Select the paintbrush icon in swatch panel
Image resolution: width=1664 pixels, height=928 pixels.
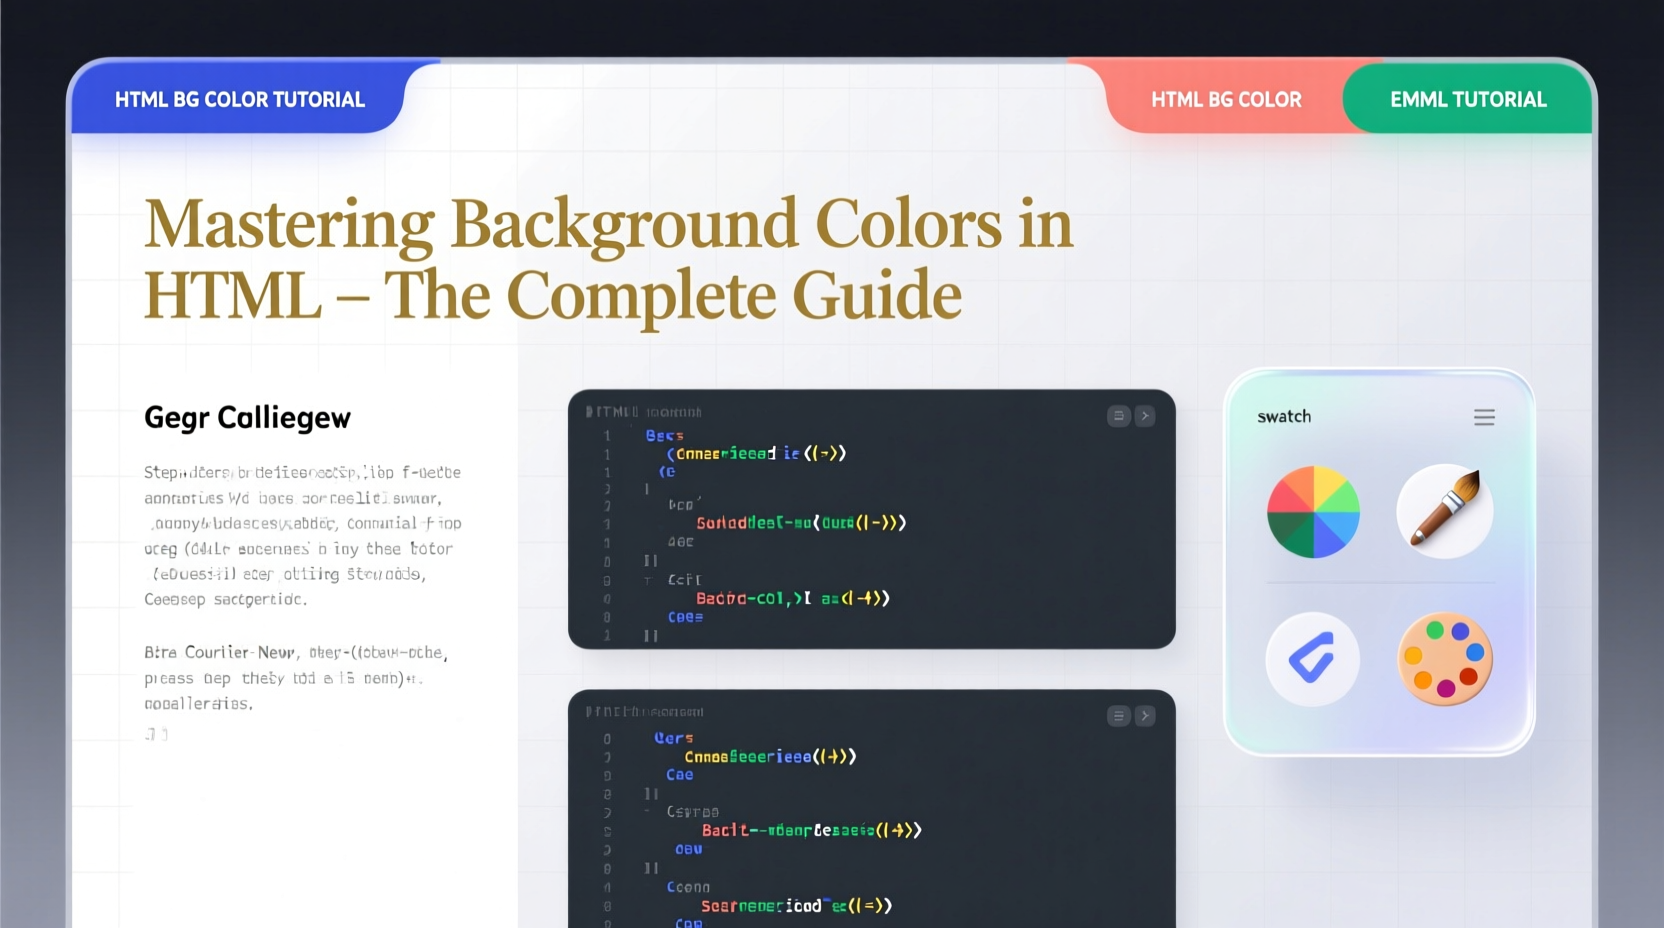click(1444, 510)
